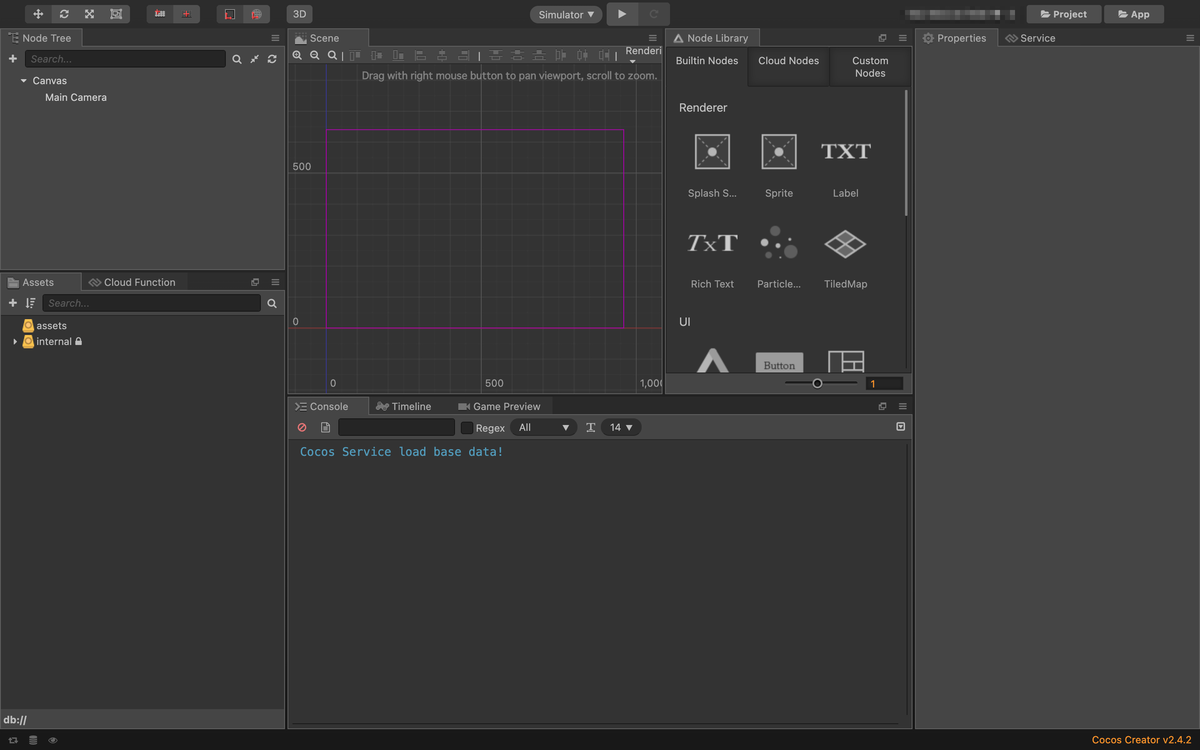The width and height of the screenshot is (1200, 750).
Task: Select the Rich Text node
Action: click(712, 256)
